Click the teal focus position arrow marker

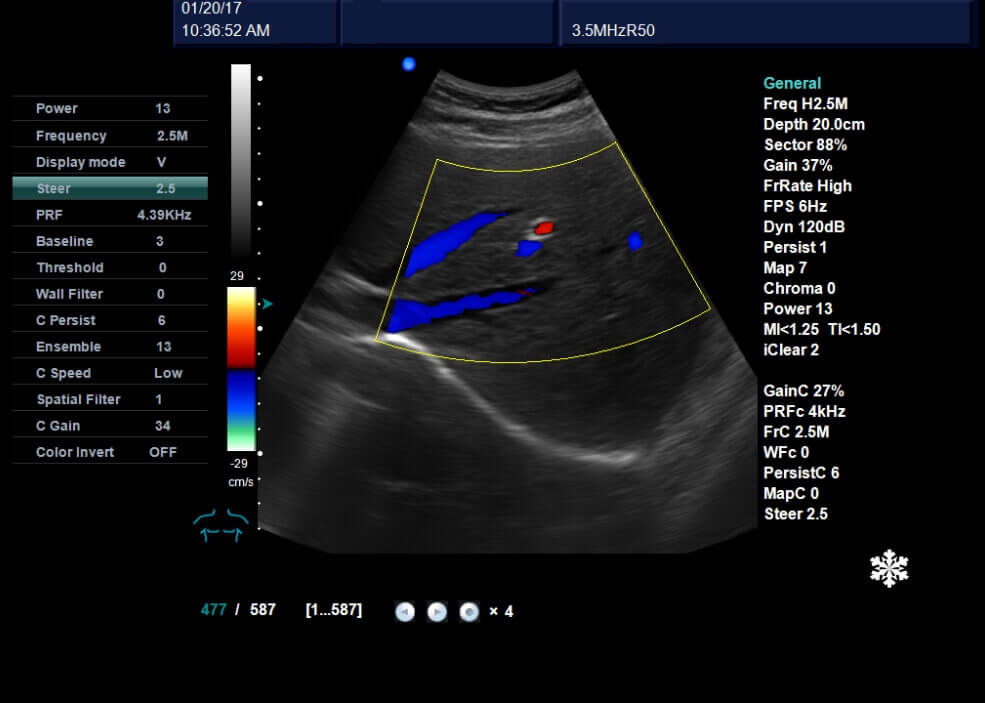(268, 304)
